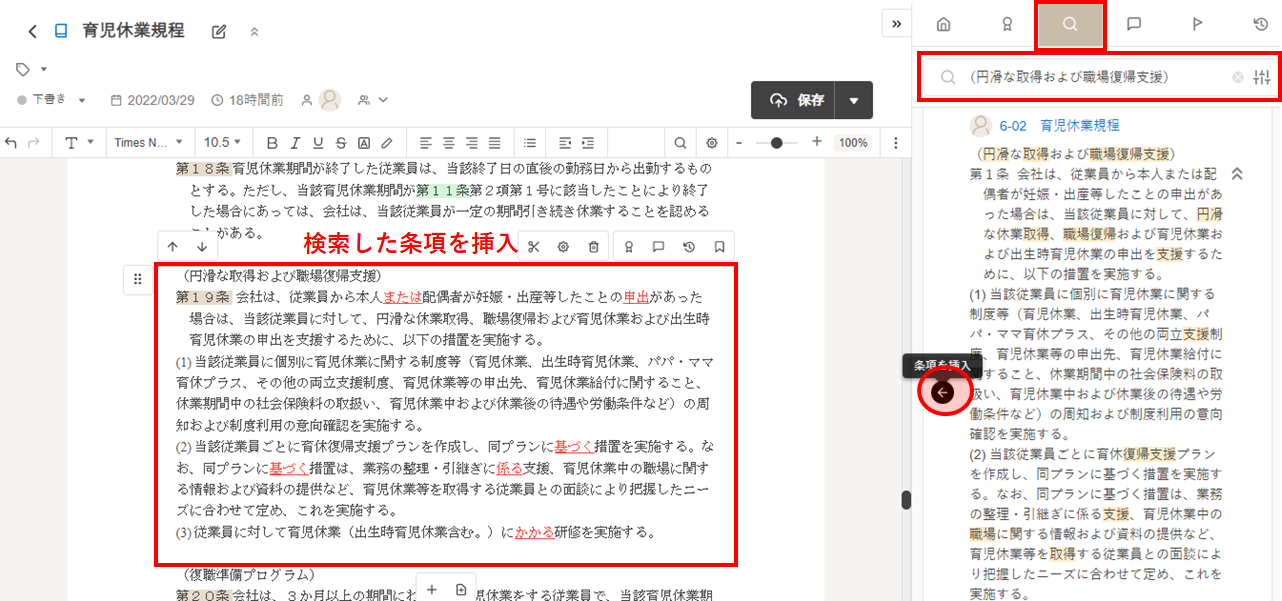Click the drag handle beside clause 19

pos(137,279)
